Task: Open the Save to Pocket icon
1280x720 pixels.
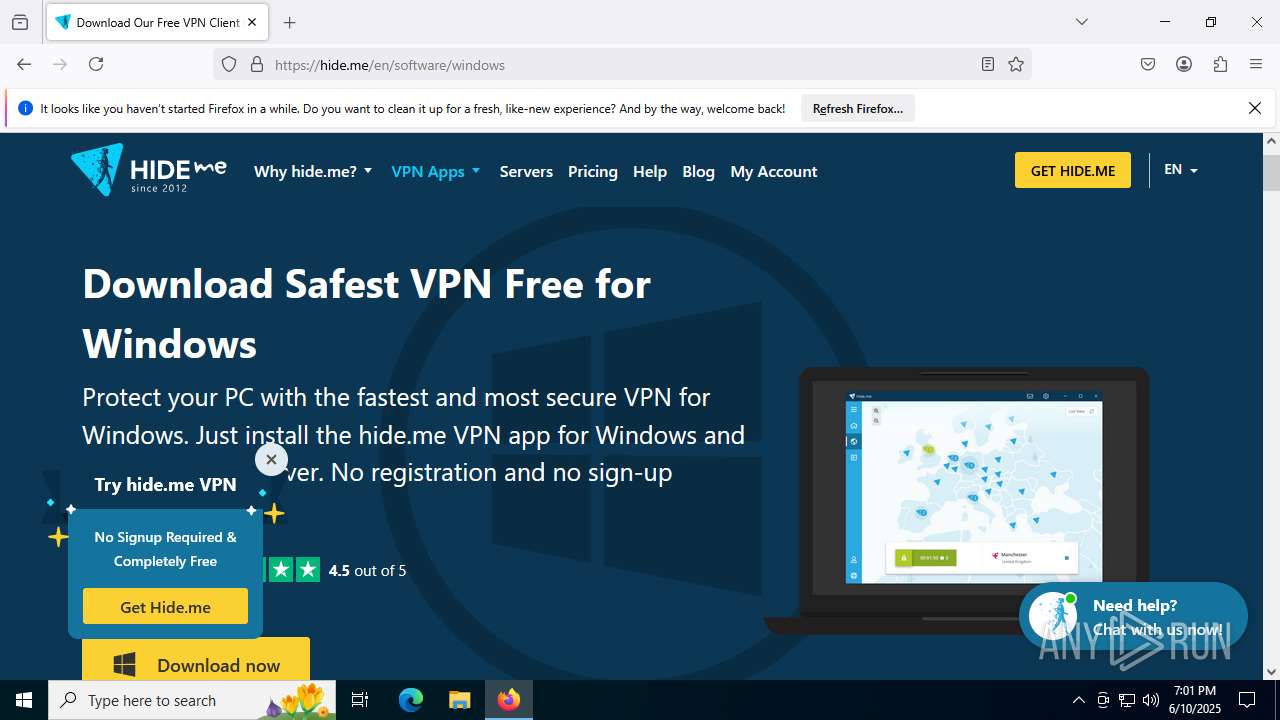Action: click(x=1148, y=64)
